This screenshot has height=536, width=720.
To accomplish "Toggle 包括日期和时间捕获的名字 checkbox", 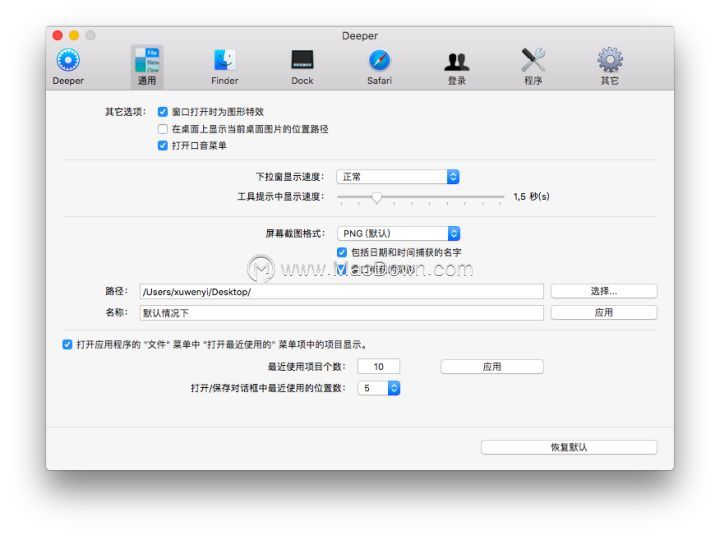I will pos(342,252).
